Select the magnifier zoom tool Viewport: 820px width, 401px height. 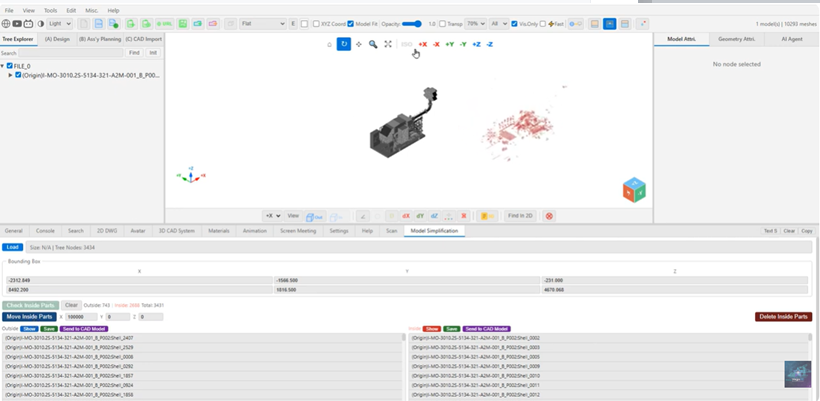[373, 44]
